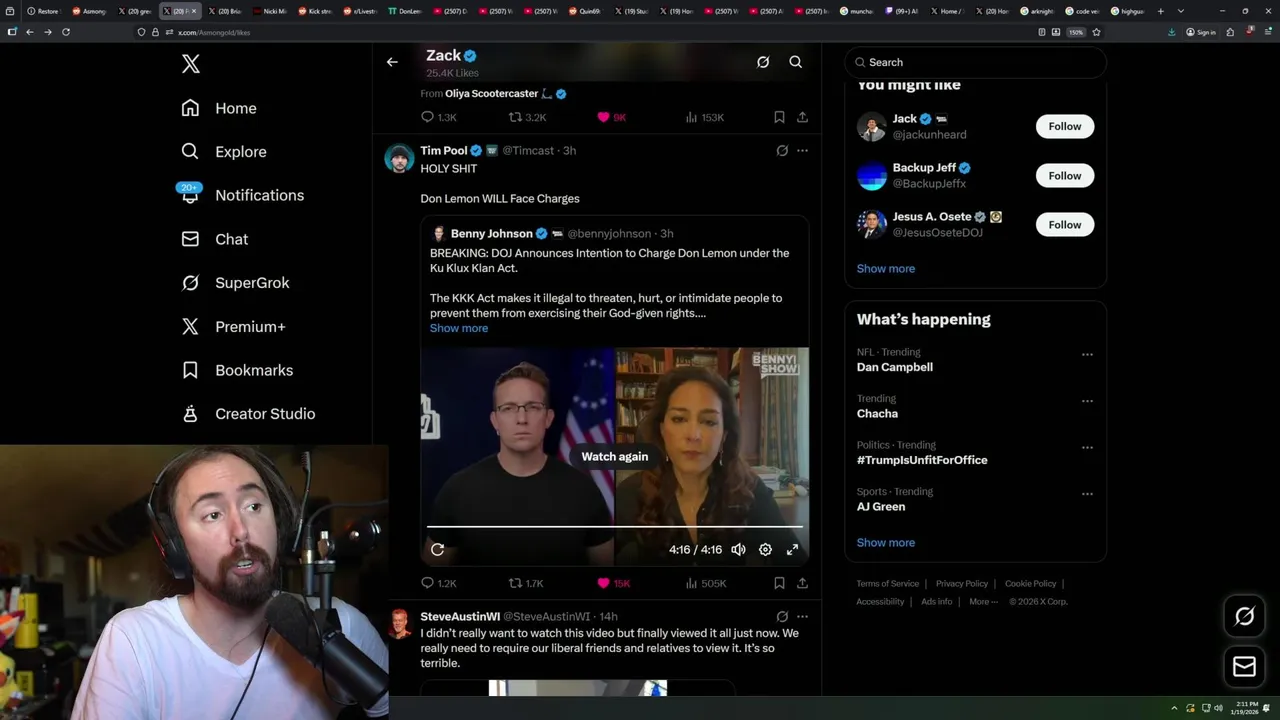
Task: Open SuperGrok in the sidebar
Action: point(235,283)
